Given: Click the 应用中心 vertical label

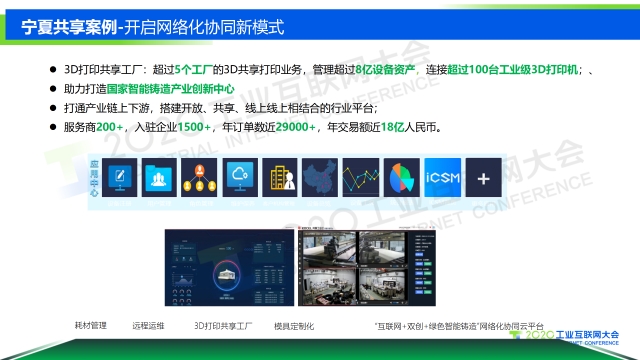Looking at the screenshot, I should (x=94, y=178).
